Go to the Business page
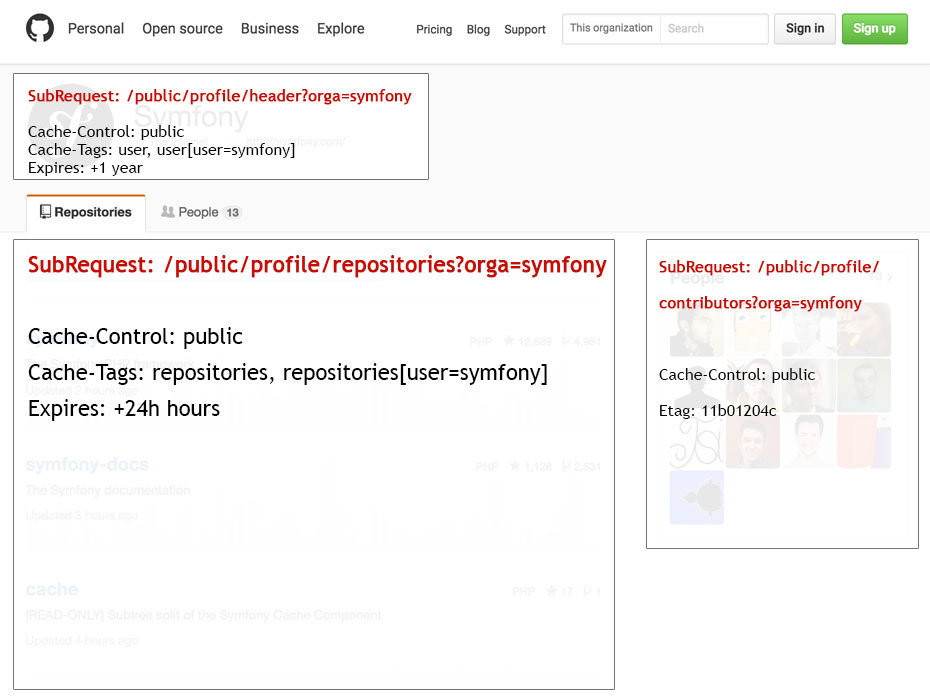Screen dimensions: 930x699 pos(269,28)
